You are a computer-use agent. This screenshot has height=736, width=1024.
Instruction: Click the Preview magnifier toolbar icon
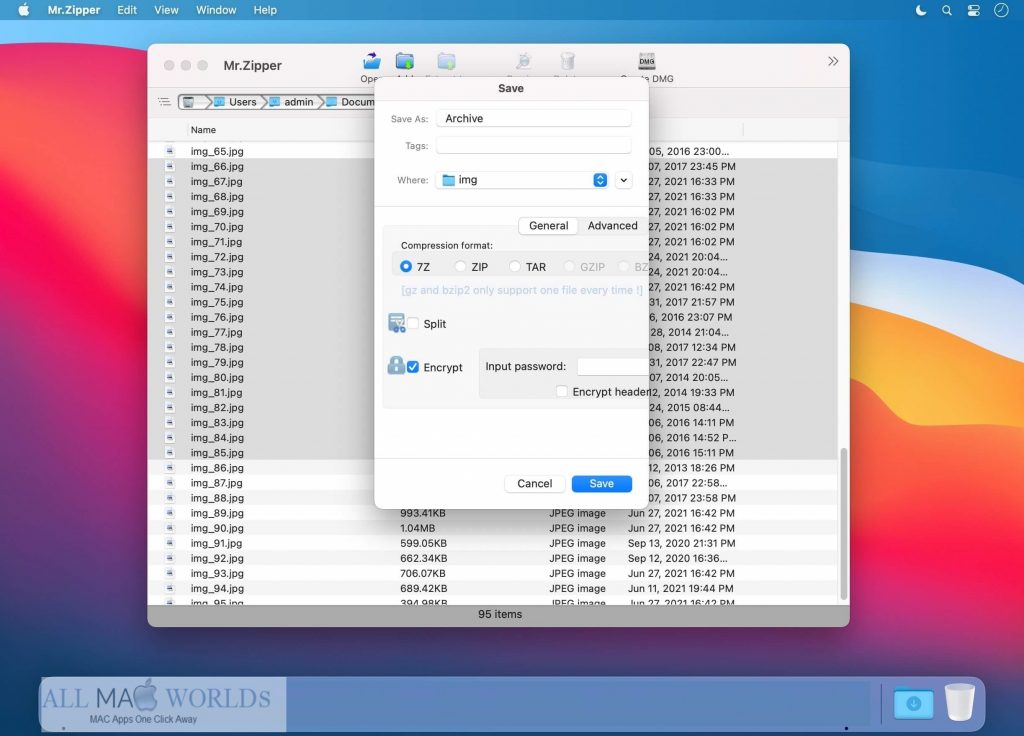[x=523, y=61]
